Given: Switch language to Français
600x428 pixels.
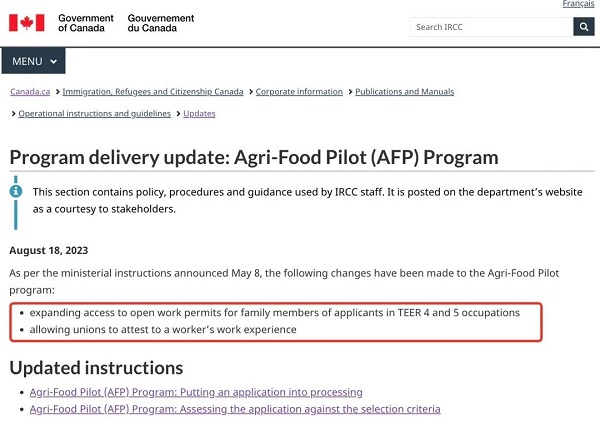Looking at the screenshot, I should coord(578,5).
